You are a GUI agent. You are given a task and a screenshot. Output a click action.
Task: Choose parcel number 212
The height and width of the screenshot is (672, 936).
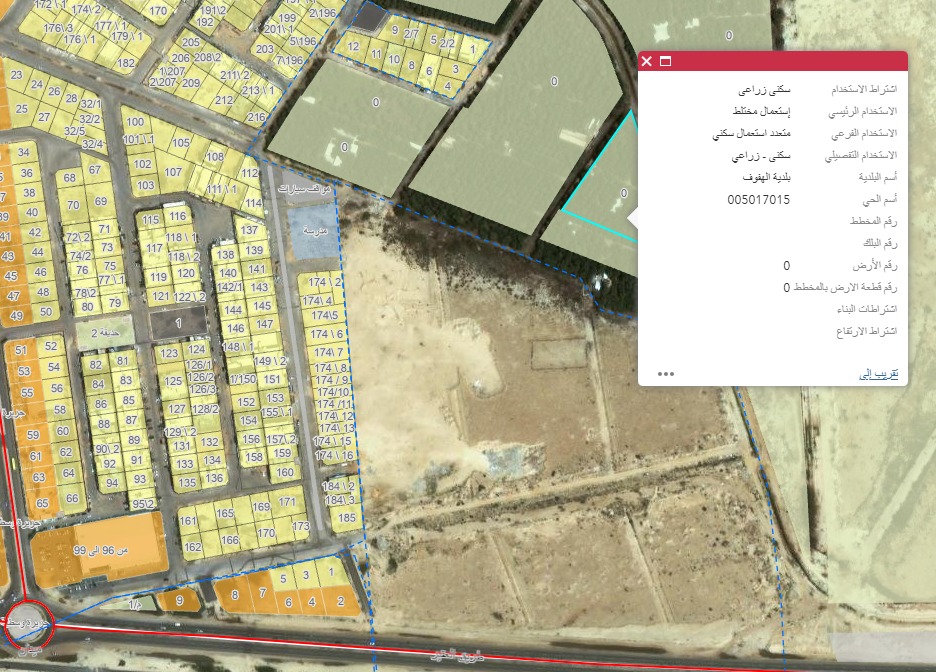224,100
